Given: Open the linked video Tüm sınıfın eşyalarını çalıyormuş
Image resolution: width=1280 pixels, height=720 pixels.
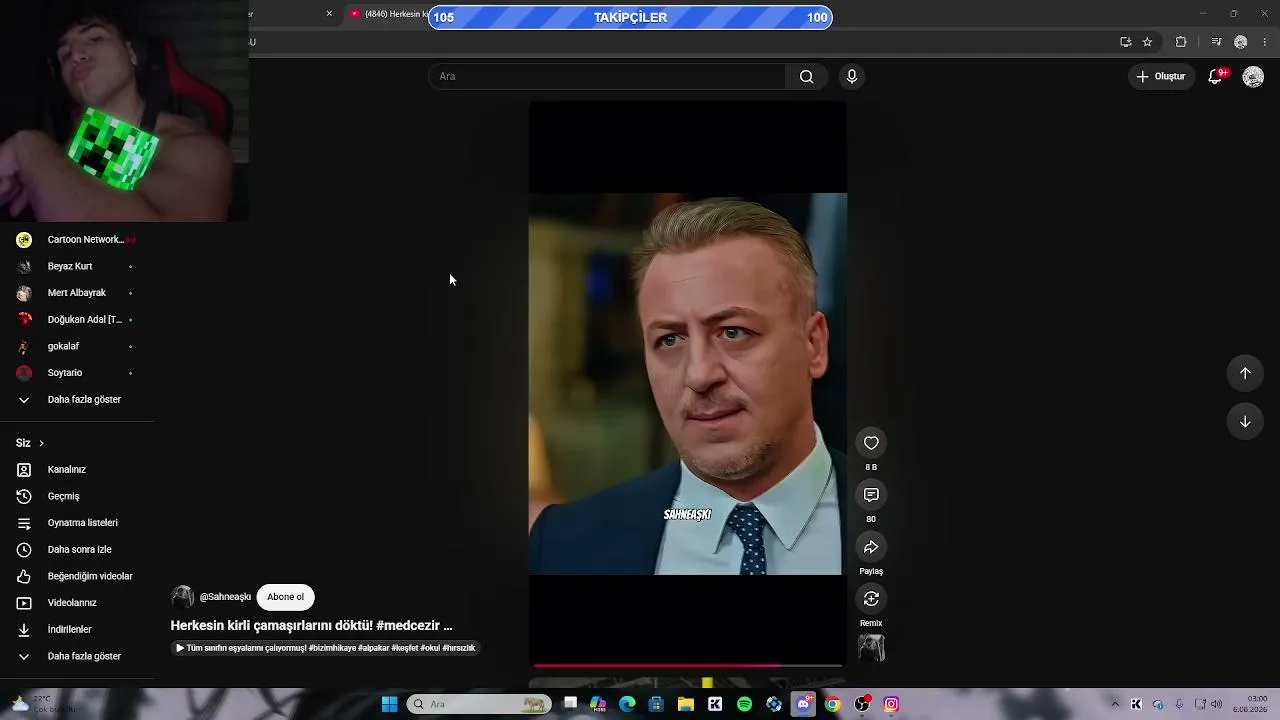Looking at the screenshot, I should [x=325, y=648].
